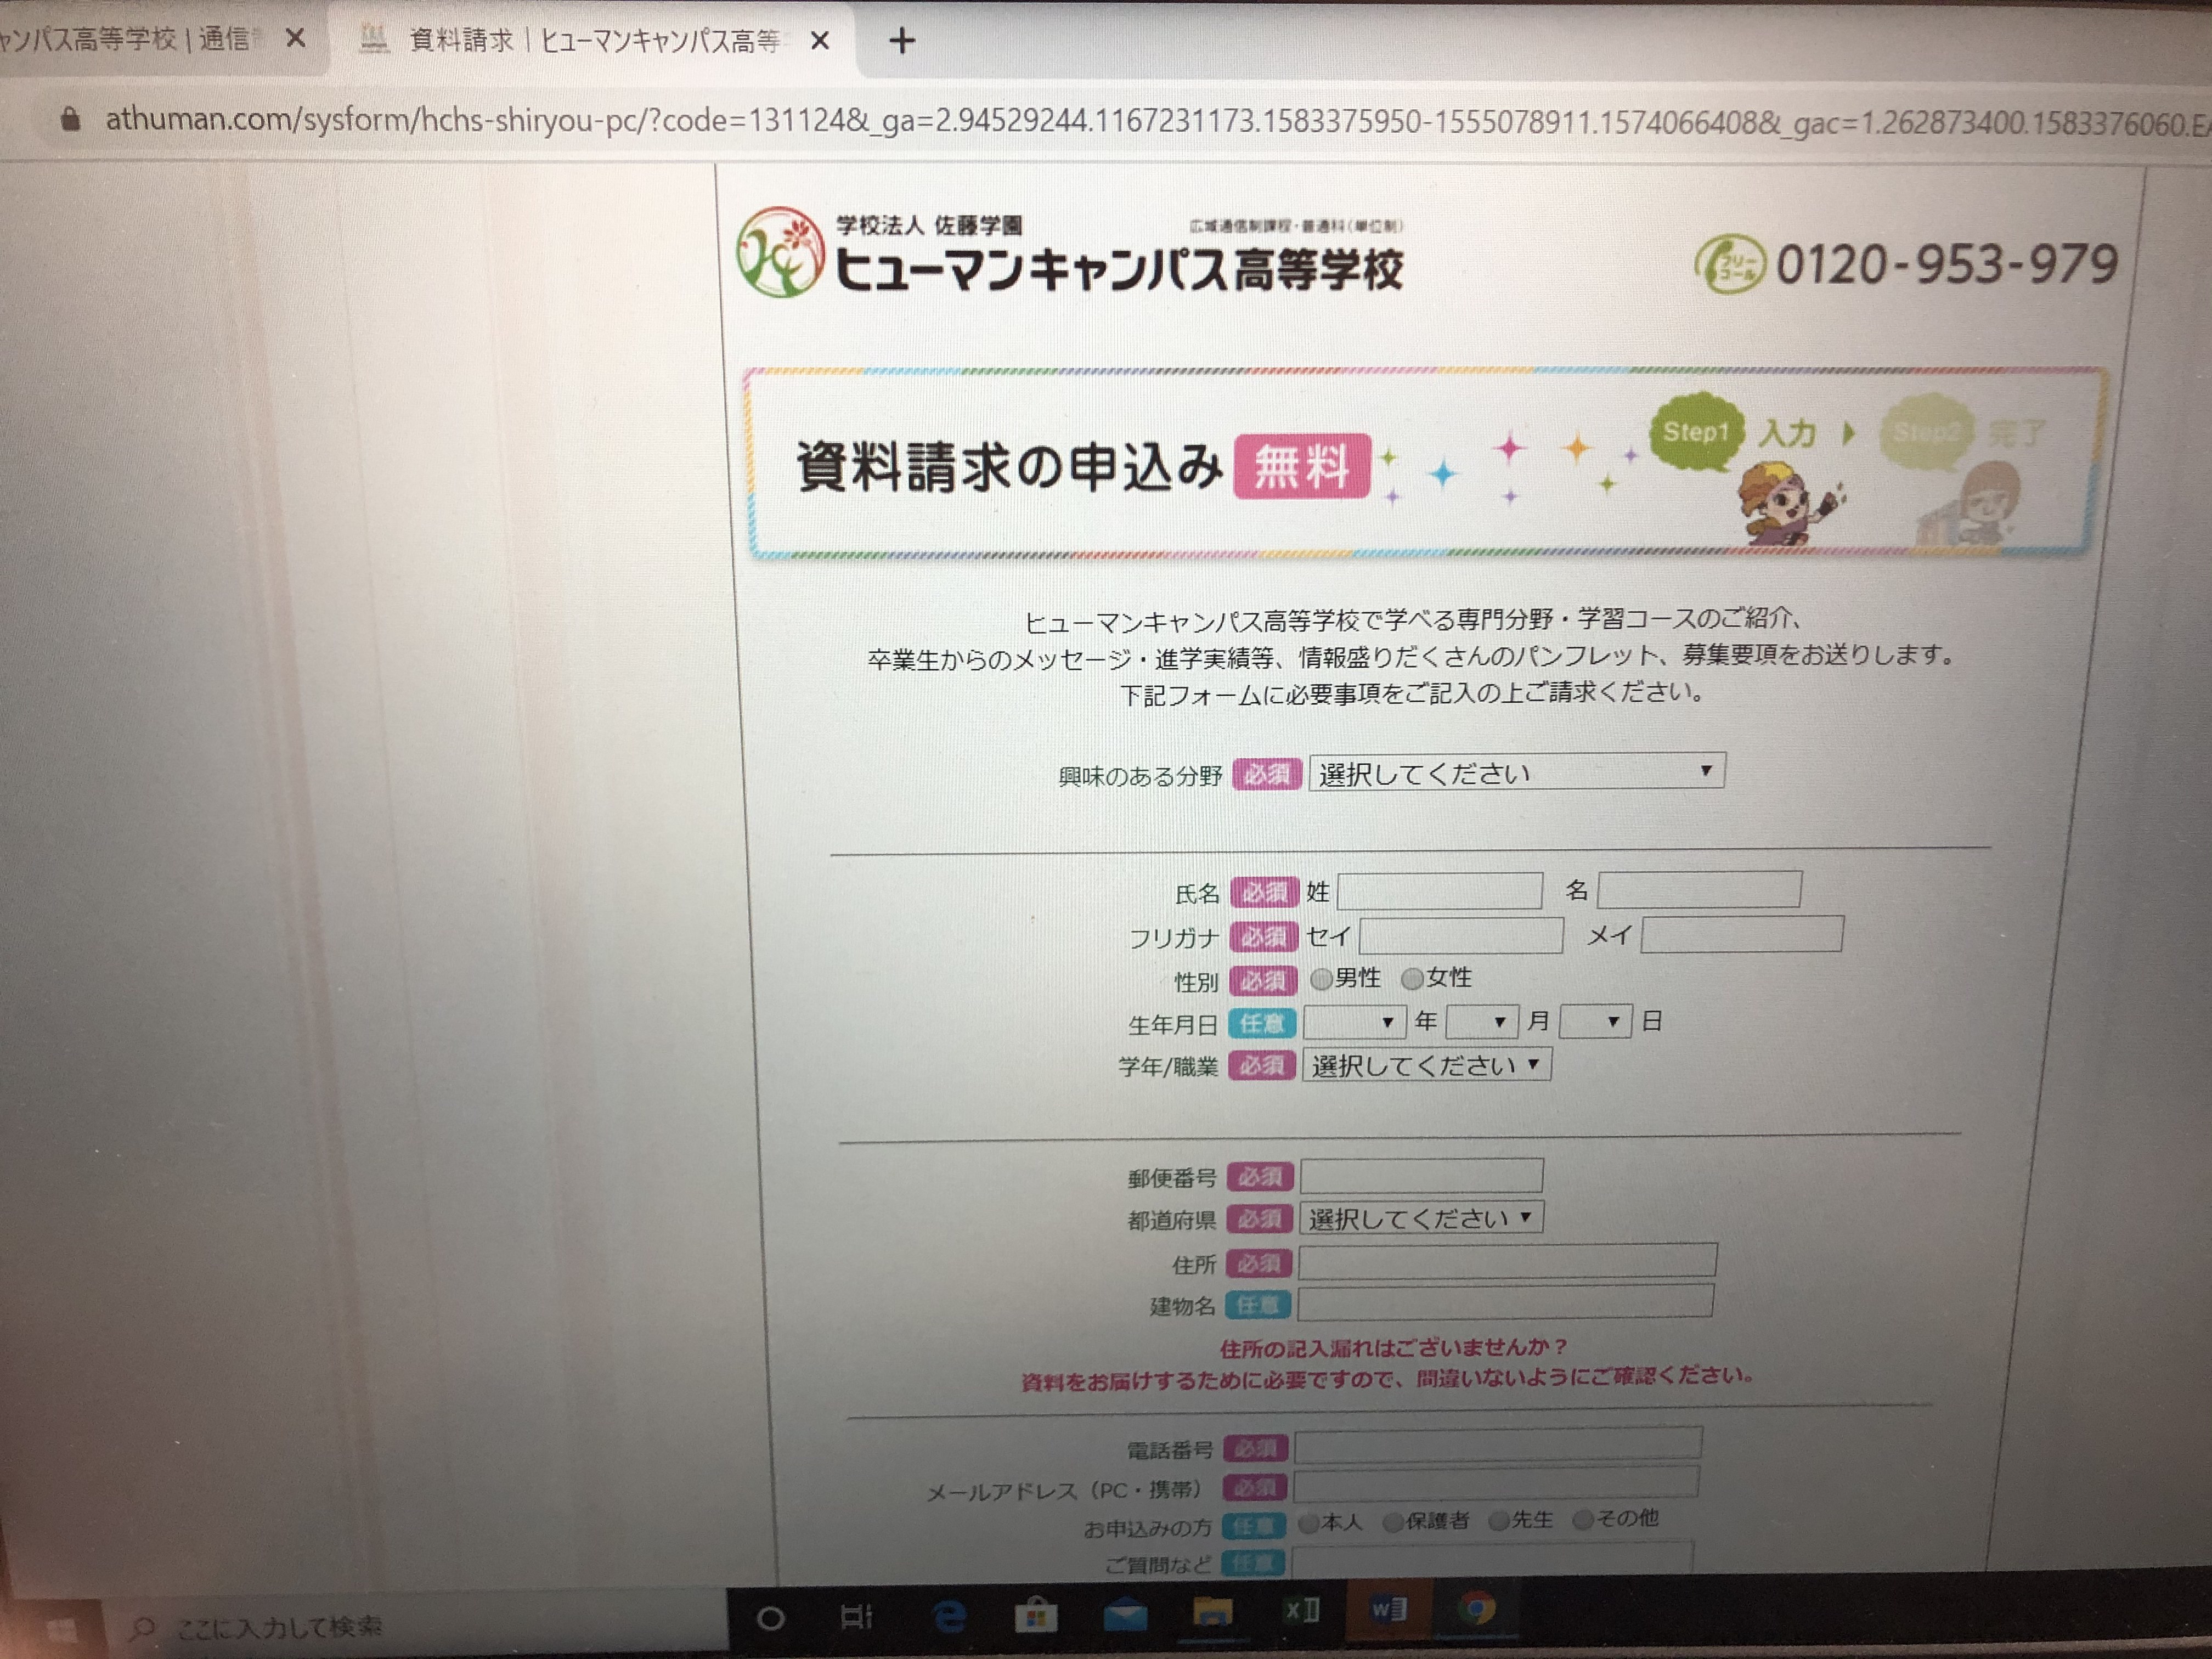Open Microsoft Store from taskbar
This screenshot has height=1659, width=2212.
(x=1035, y=1615)
